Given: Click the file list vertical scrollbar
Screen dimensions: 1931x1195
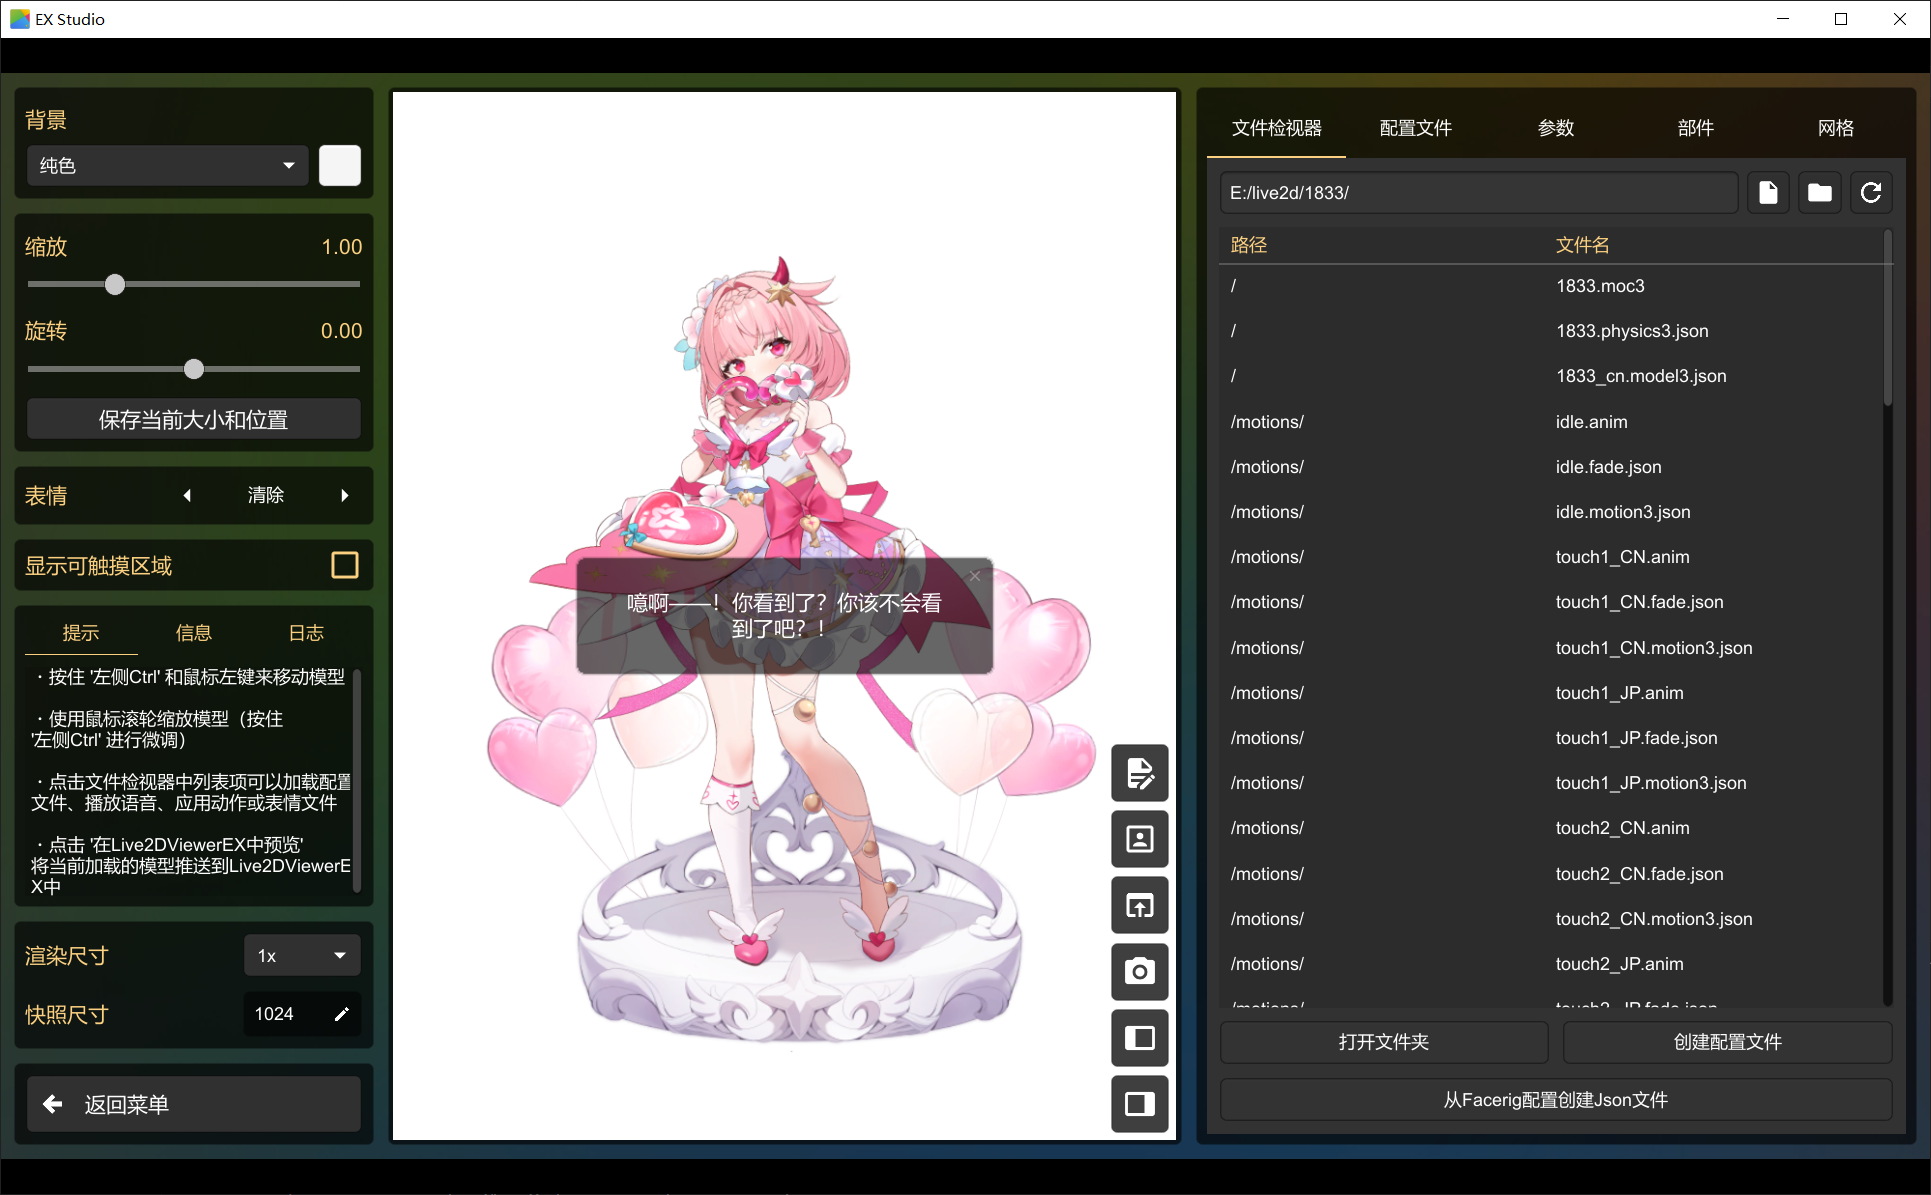Looking at the screenshot, I should (1888, 318).
